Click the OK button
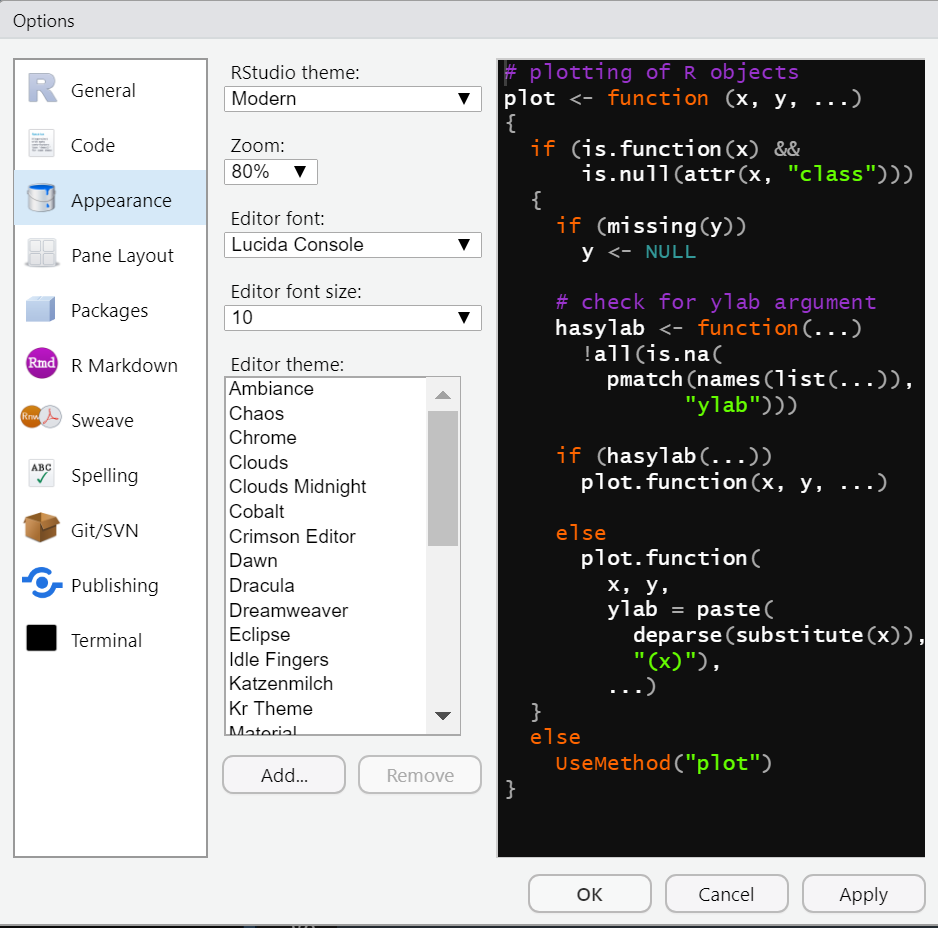Viewport: 938px width, 928px height. point(590,894)
